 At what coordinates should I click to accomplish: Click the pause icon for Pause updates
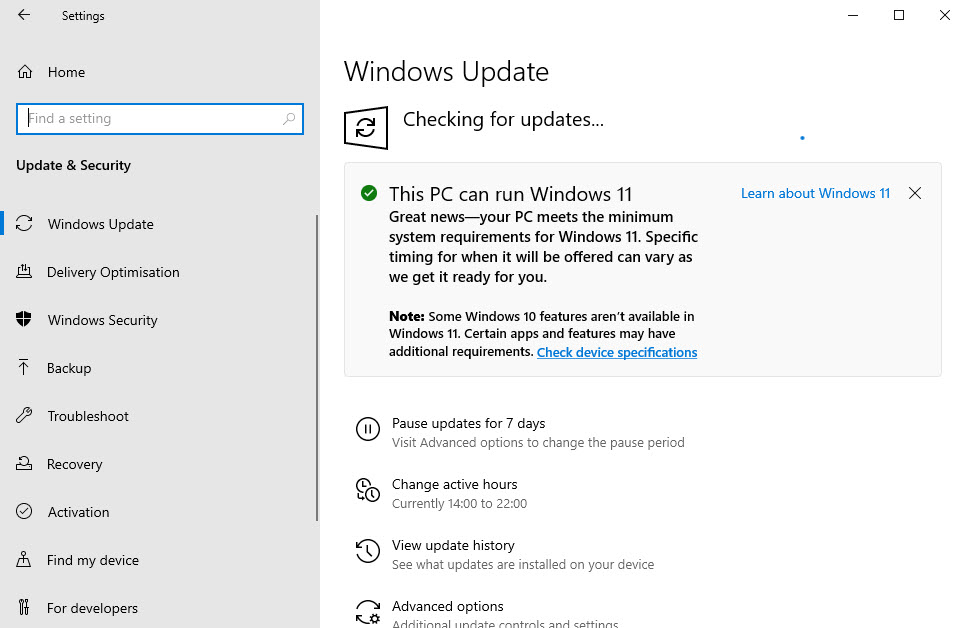[368, 429]
